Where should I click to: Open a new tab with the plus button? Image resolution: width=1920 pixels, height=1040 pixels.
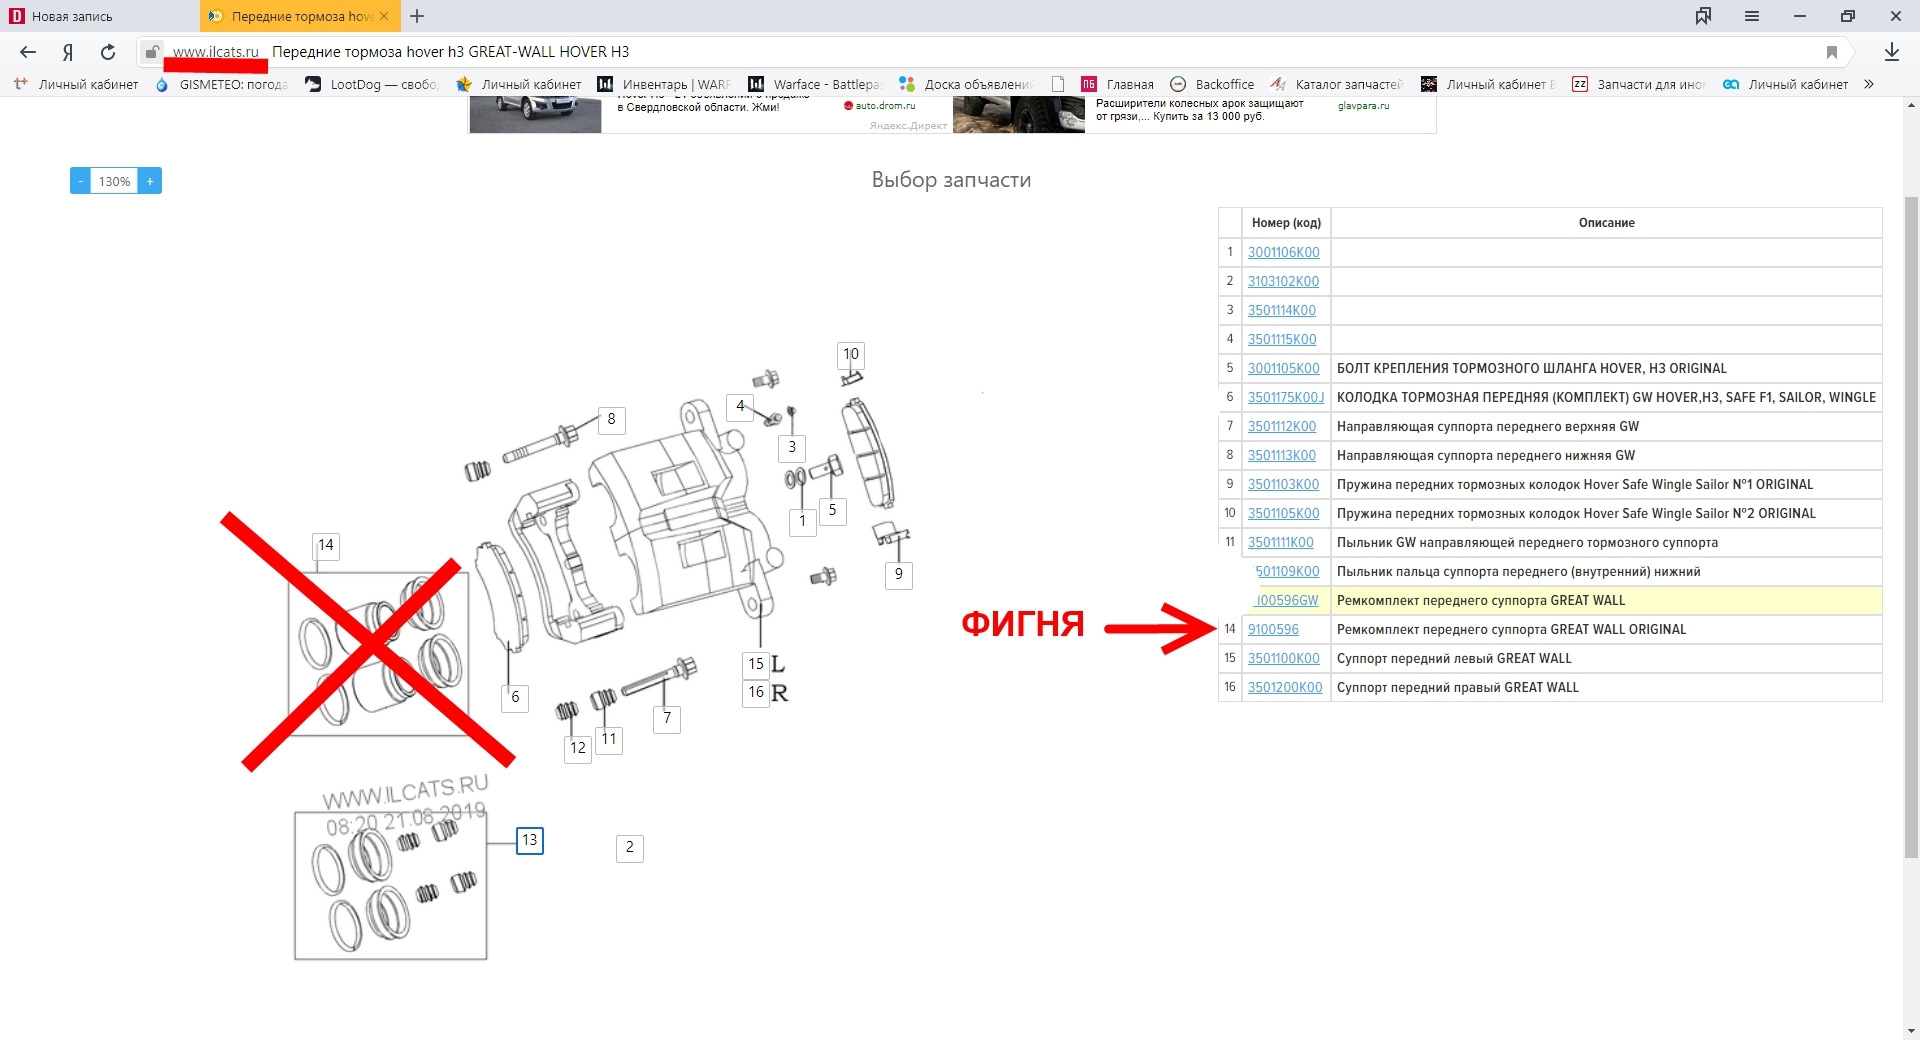click(417, 16)
